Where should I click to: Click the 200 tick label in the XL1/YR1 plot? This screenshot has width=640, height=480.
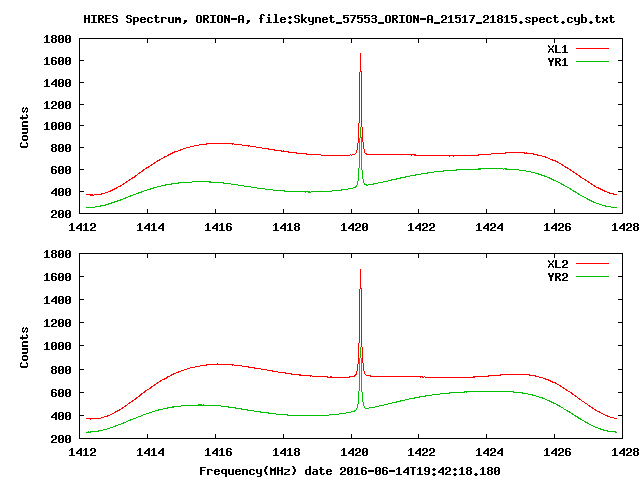61,213
